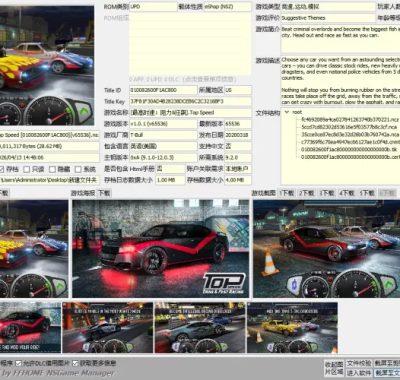This screenshot has height=380, width=400.
Task: Click the 游戏评价 field showing Suggestive Themes
Action: coord(328,18)
